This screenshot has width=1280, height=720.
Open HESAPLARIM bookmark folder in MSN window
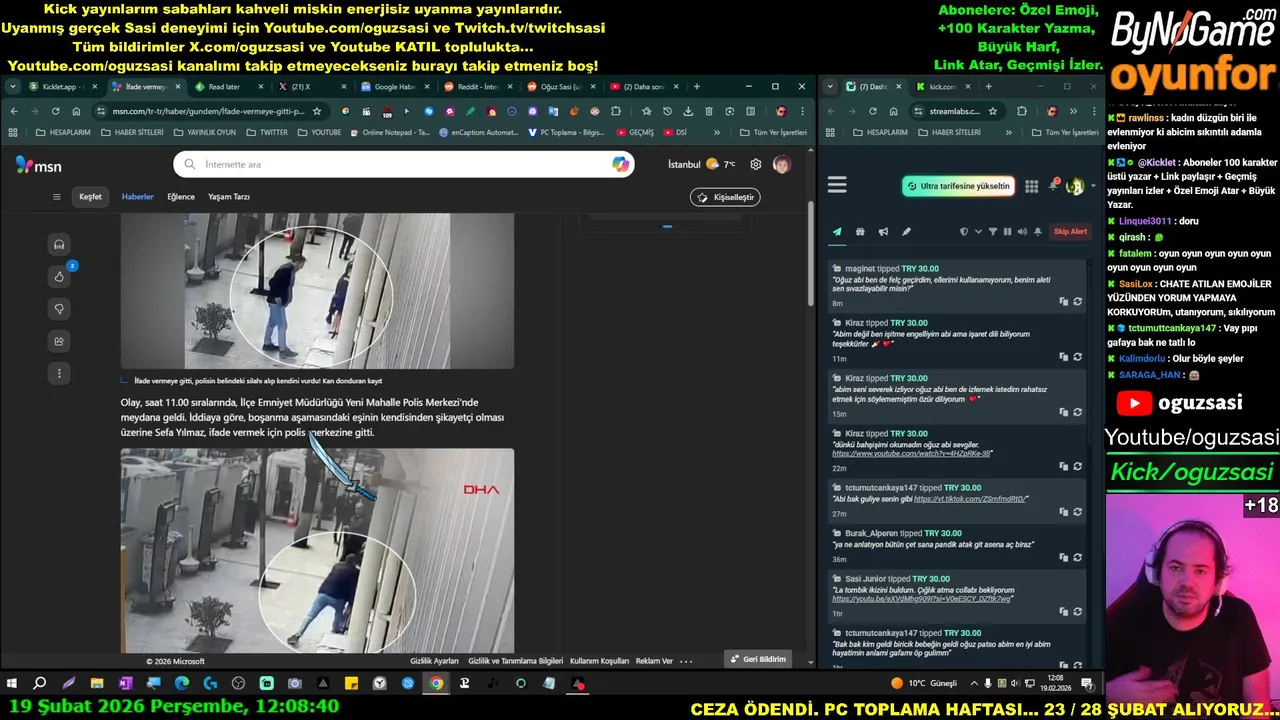coord(62,132)
